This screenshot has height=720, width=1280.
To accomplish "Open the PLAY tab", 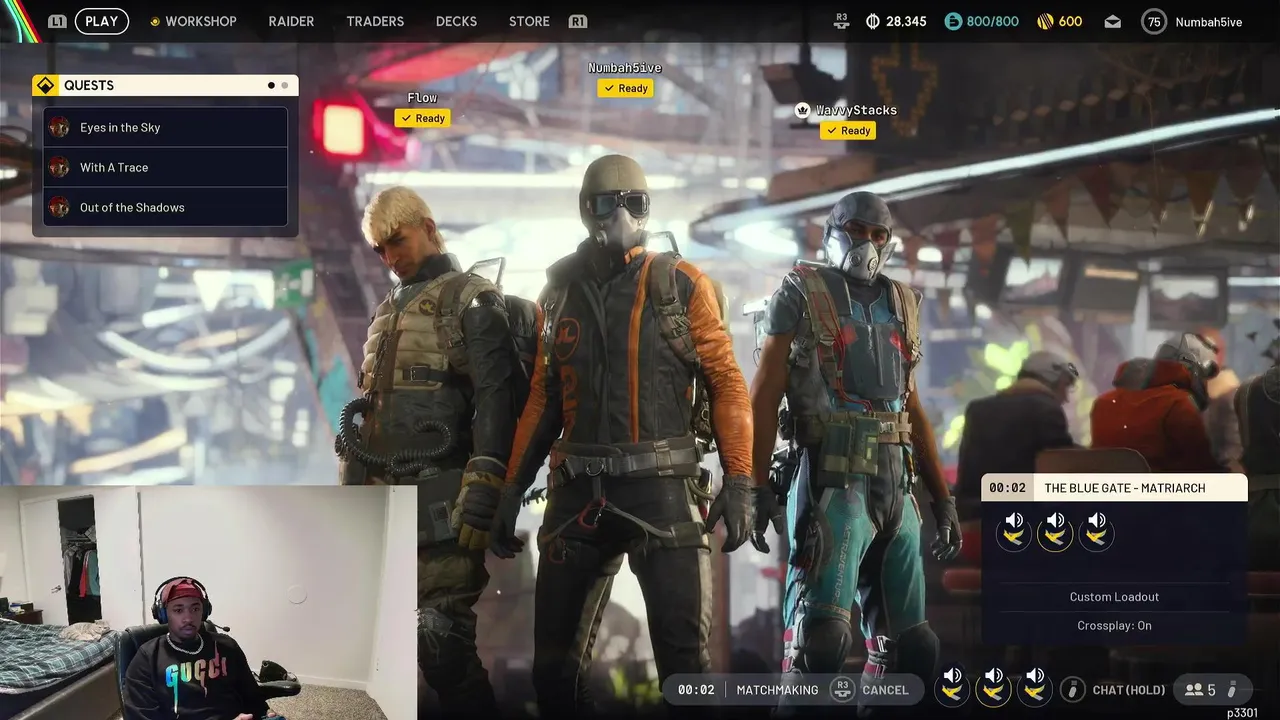I will tap(101, 21).
